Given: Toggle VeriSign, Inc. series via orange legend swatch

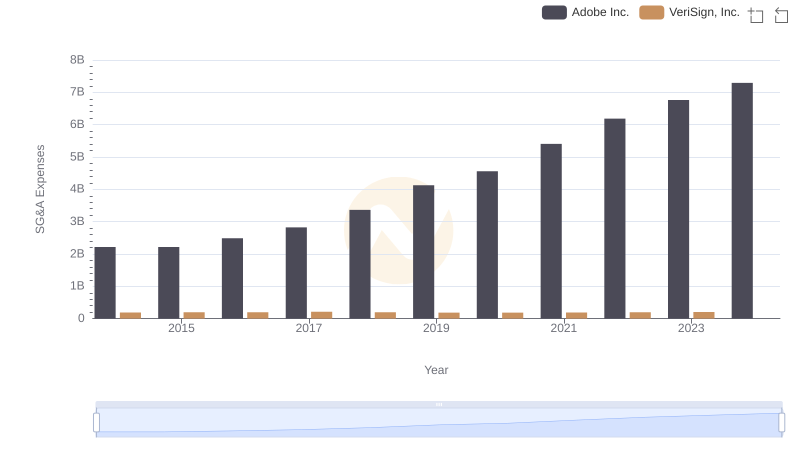Looking at the screenshot, I should pos(652,12).
